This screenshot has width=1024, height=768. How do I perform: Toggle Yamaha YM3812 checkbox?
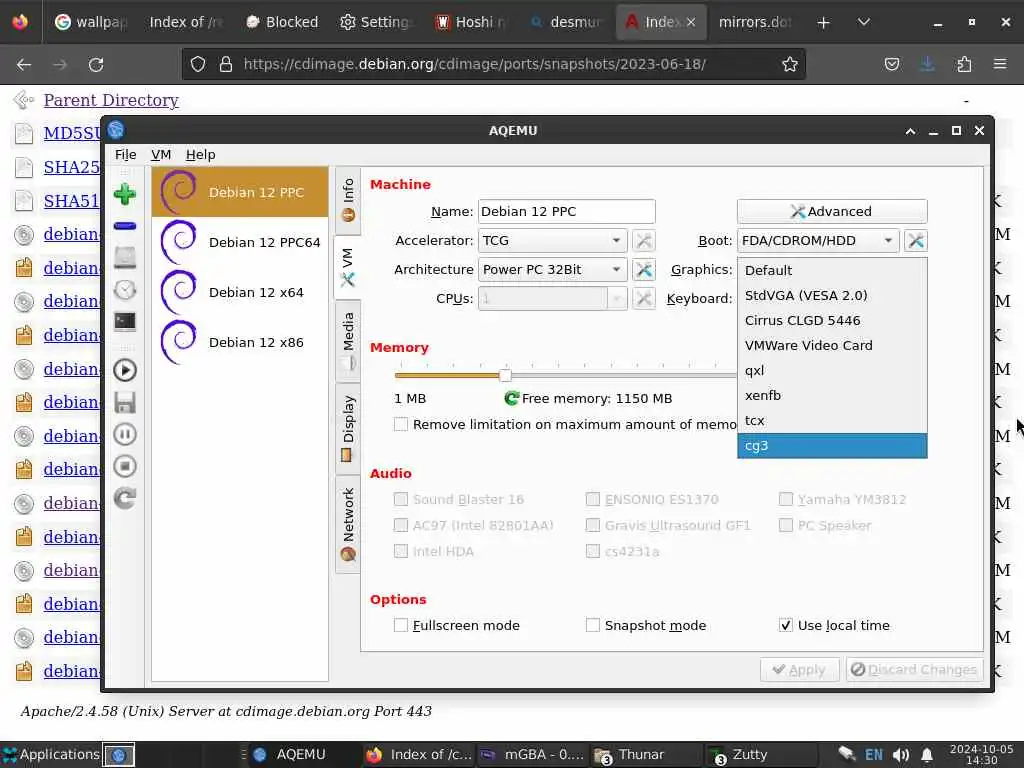pyautogui.click(x=786, y=500)
